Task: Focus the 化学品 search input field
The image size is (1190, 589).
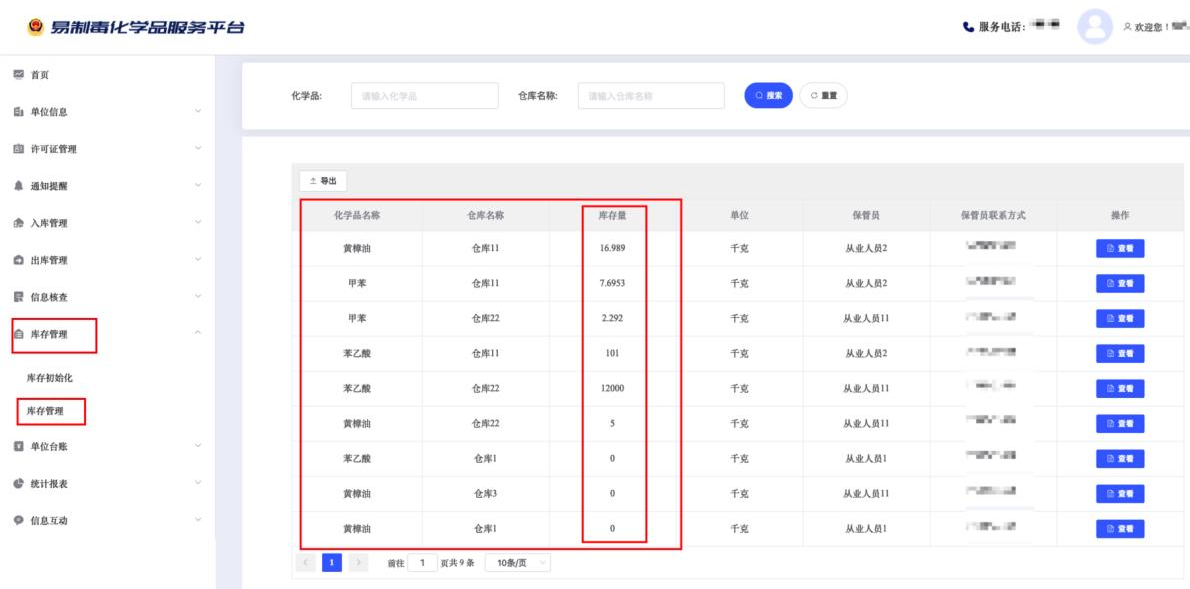Action: (424, 96)
